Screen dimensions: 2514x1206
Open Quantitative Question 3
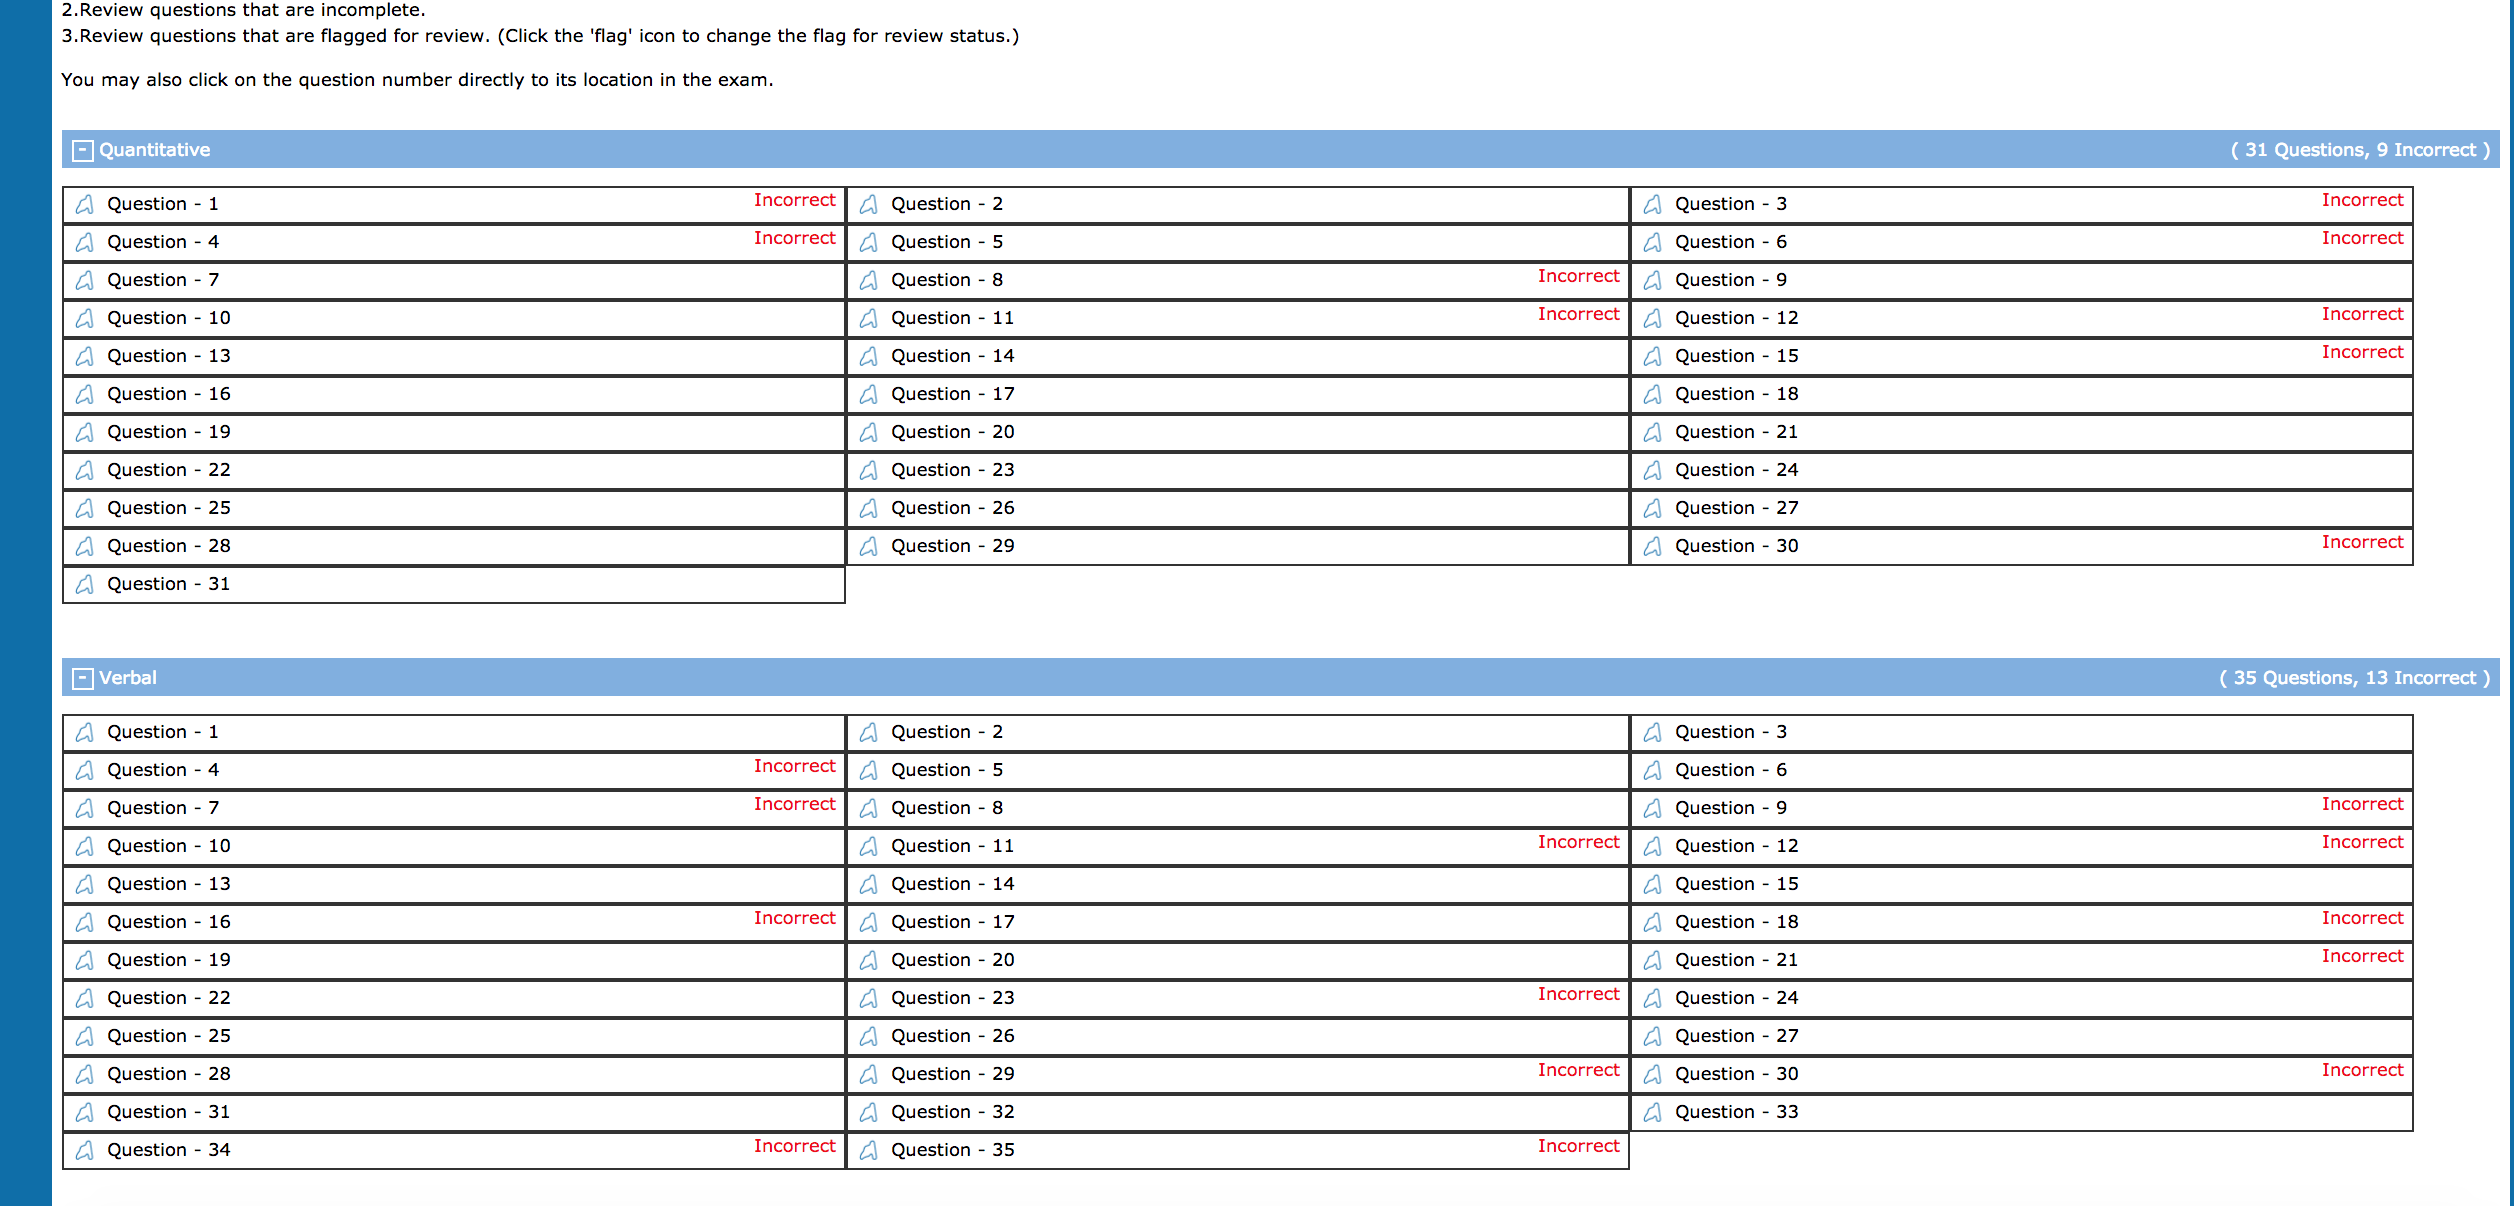click(x=1730, y=205)
